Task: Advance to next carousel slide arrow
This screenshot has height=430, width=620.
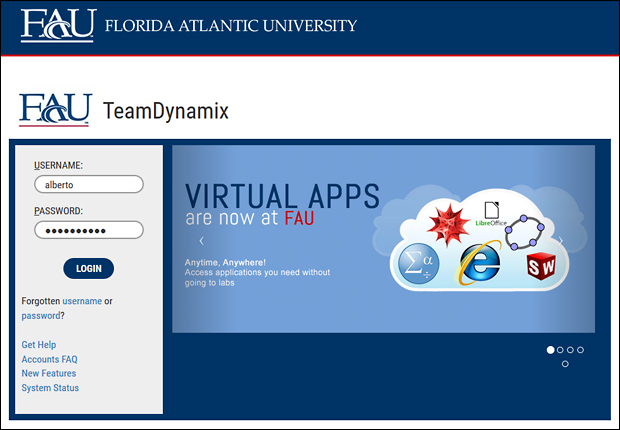Action: pyautogui.click(x=561, y=240)
